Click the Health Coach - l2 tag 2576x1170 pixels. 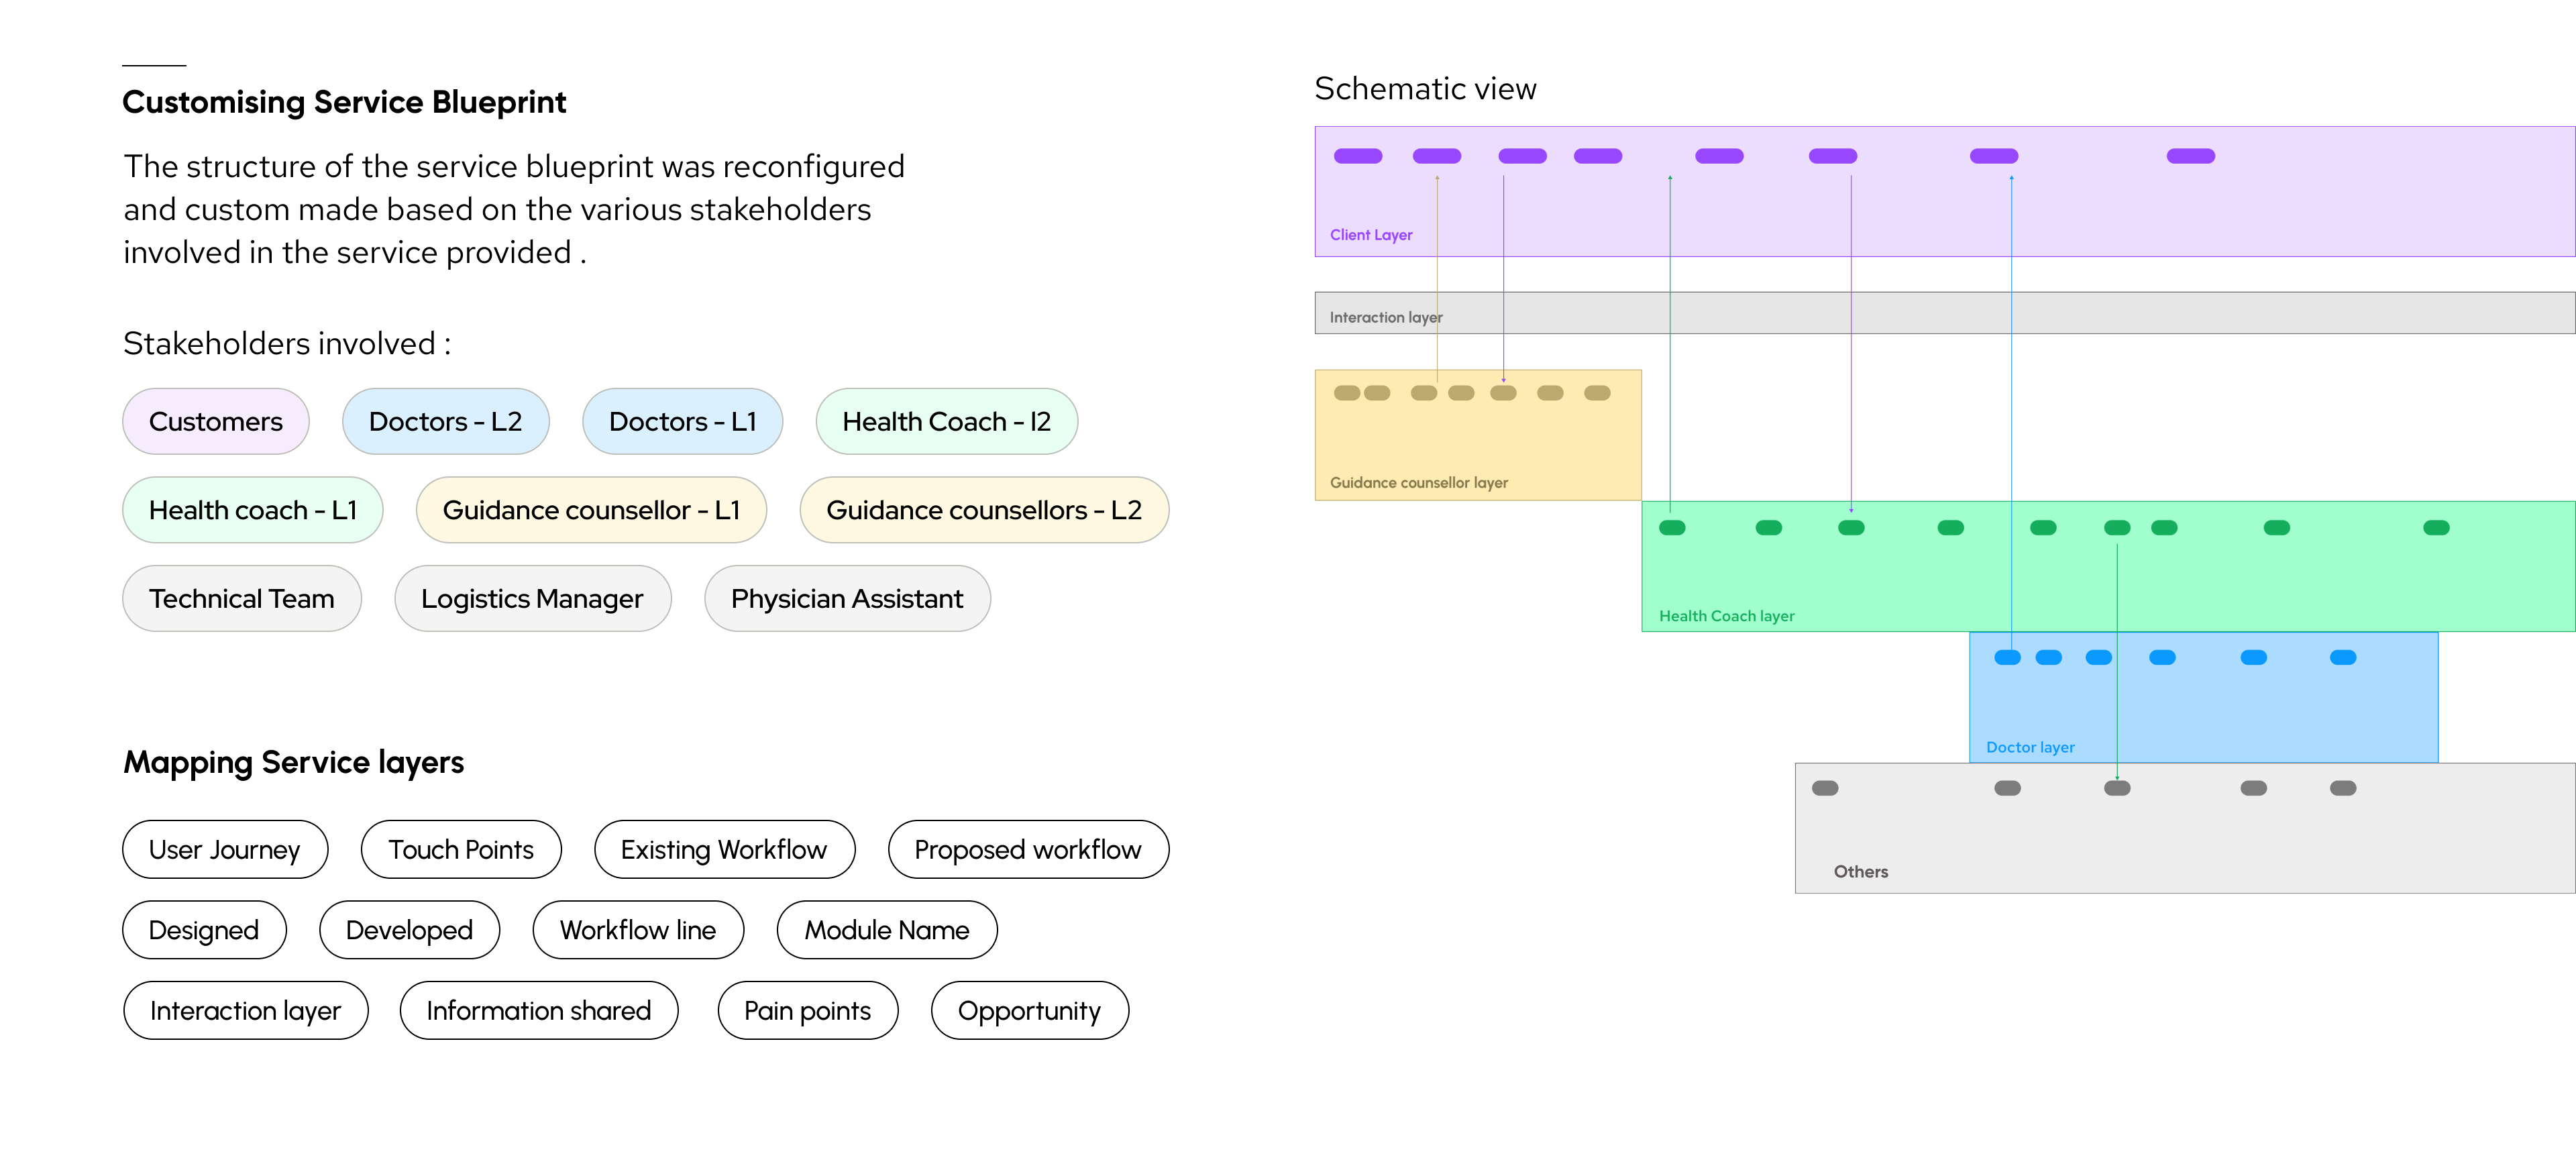(946, 422)
